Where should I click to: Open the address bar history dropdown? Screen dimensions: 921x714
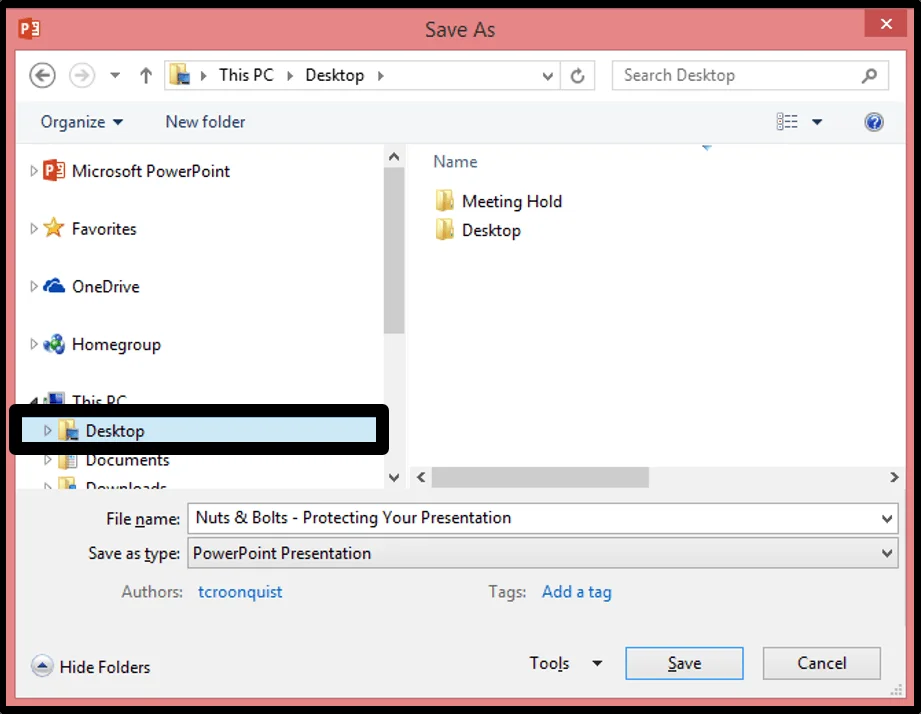click(x=547, y=76)
